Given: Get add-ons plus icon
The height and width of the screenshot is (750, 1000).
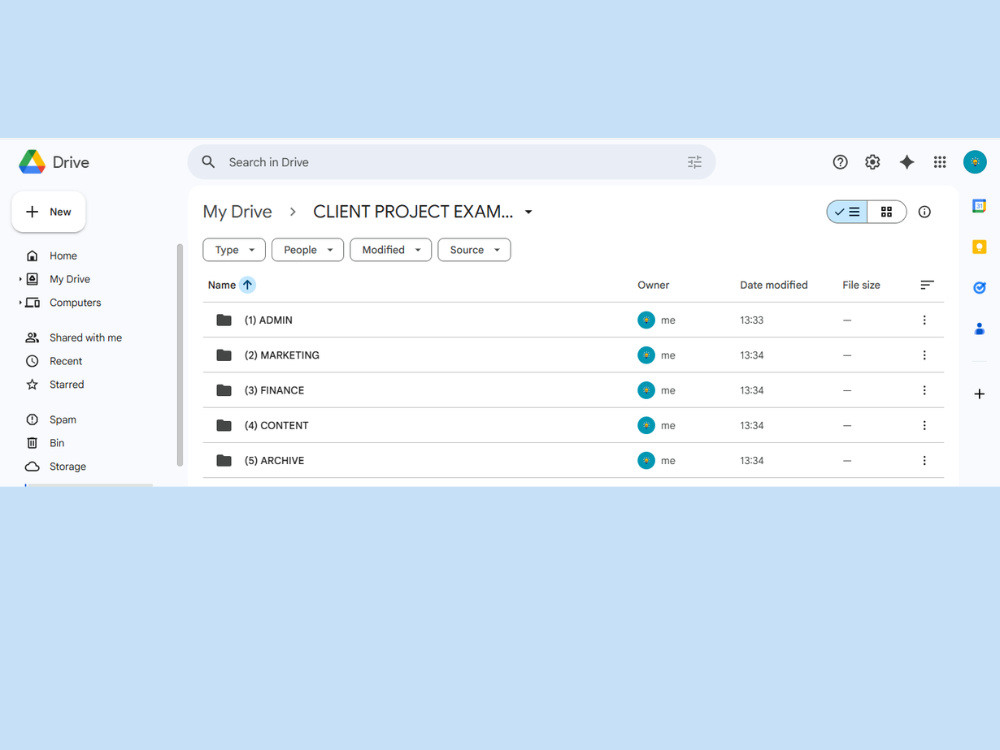Looking at the screenshot, I should 979,394.
